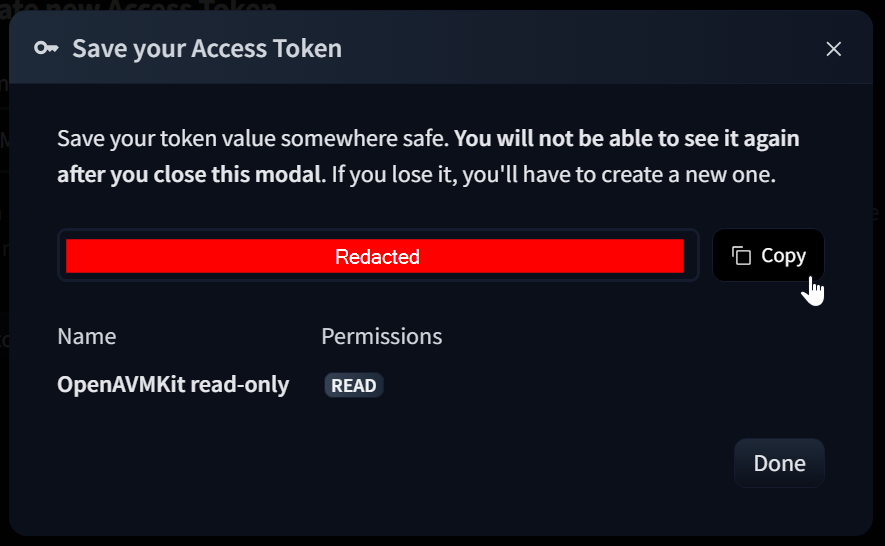Copy the access token value

point(768,255)
